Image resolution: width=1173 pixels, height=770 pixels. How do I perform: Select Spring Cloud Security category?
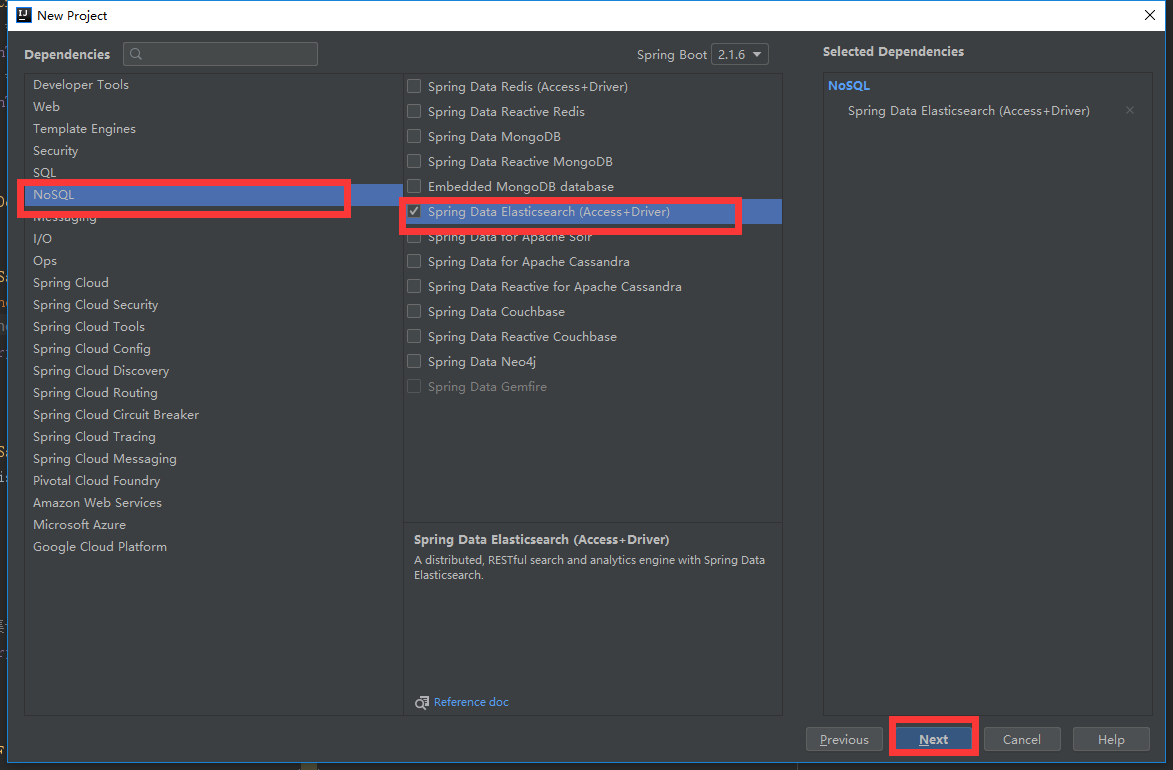tap(213, 305)
